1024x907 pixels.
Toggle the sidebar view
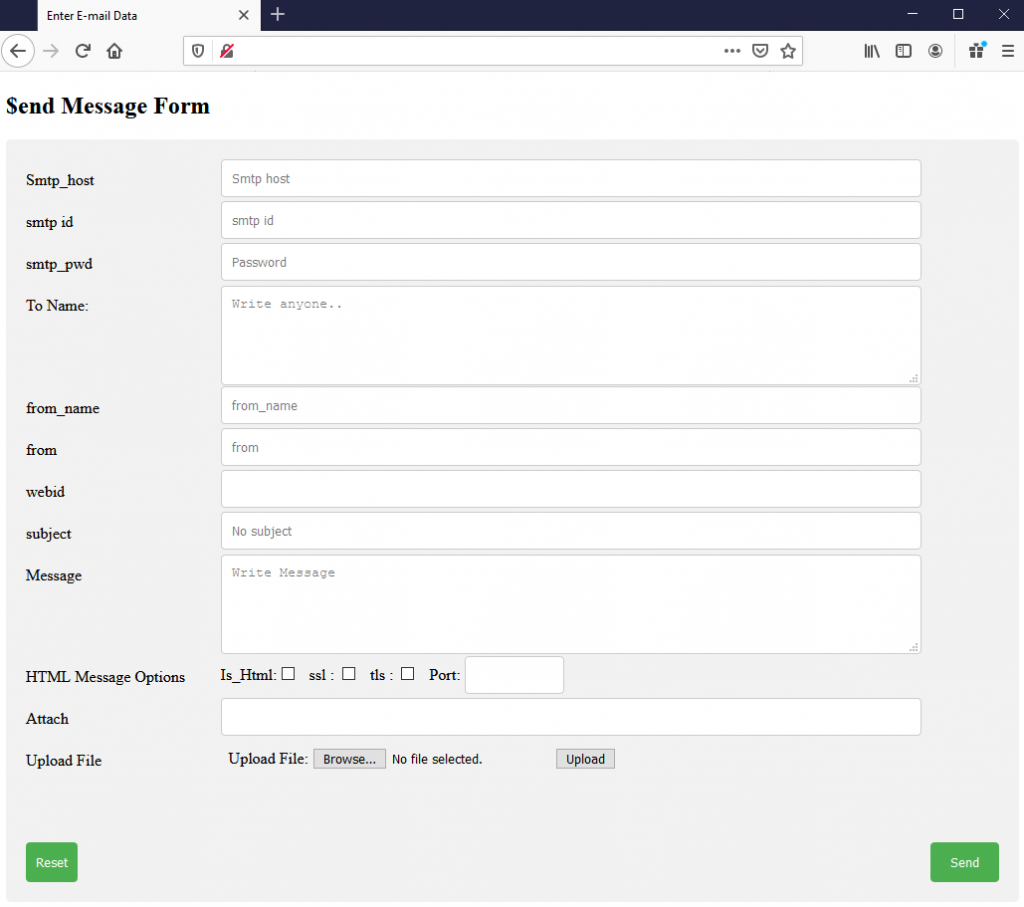coord(903,51)
